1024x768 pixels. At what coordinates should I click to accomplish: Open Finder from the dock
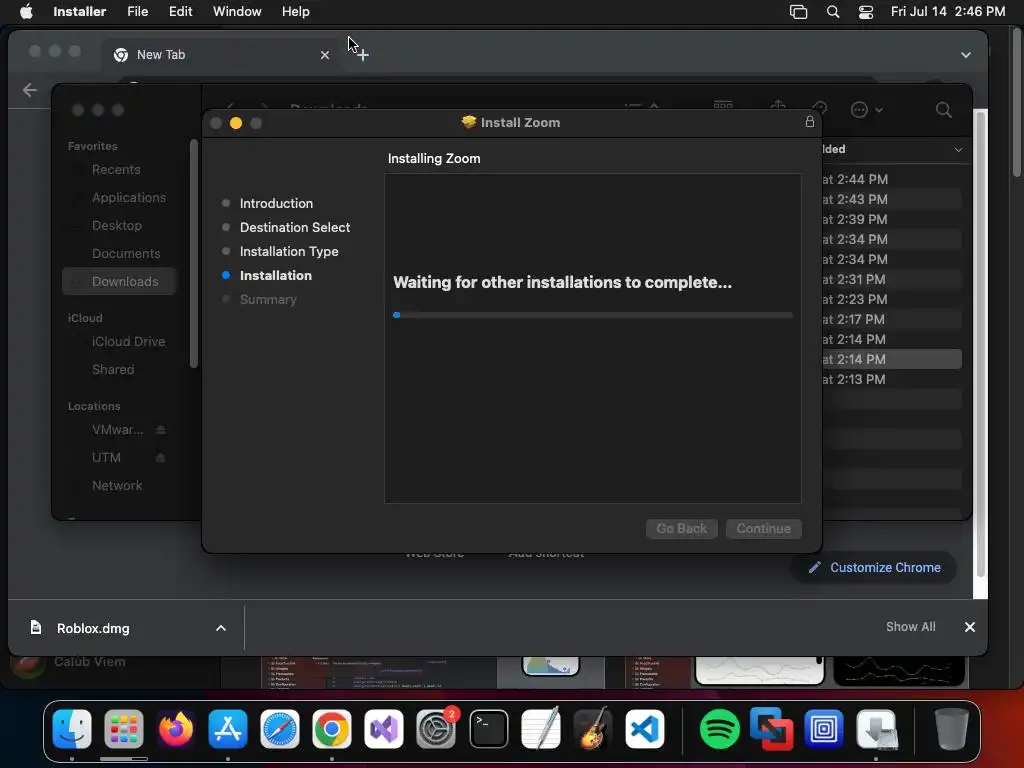[71, 728]
